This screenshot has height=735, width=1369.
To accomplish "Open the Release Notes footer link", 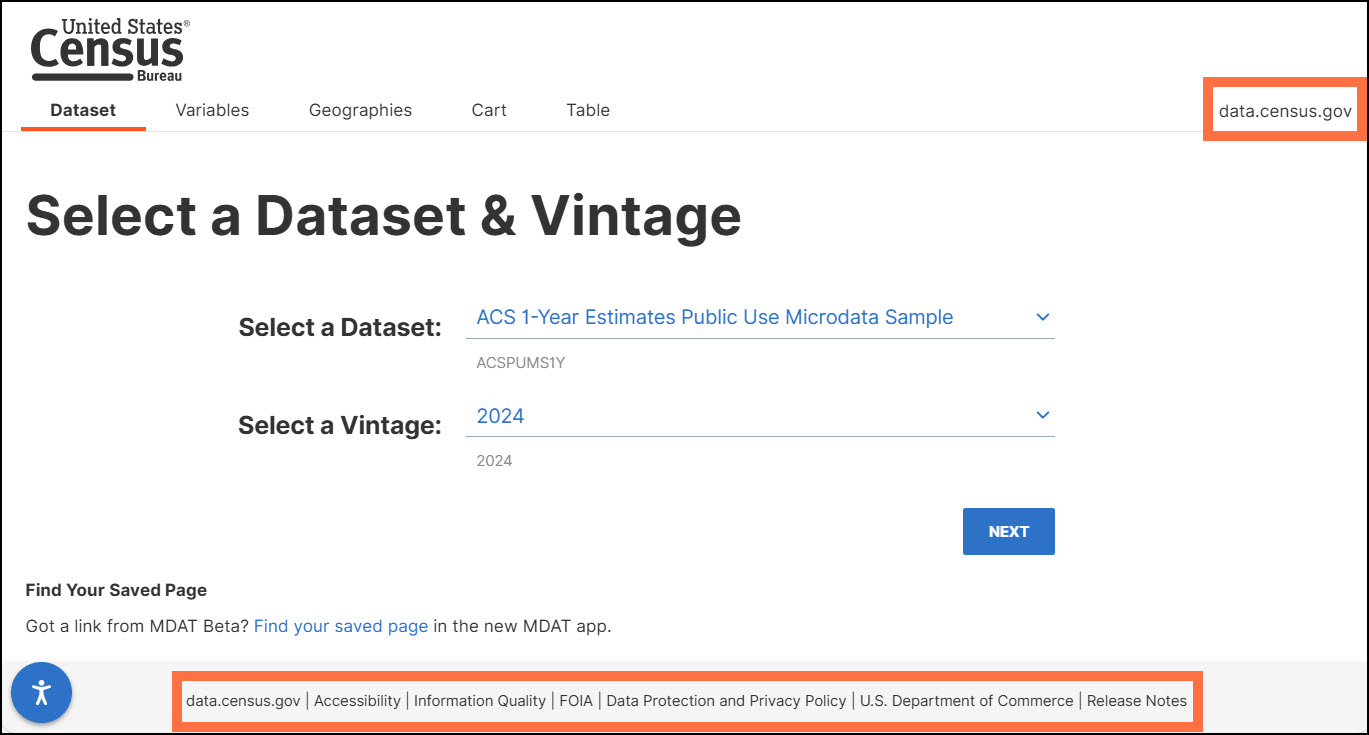I will click(1136, 701).
